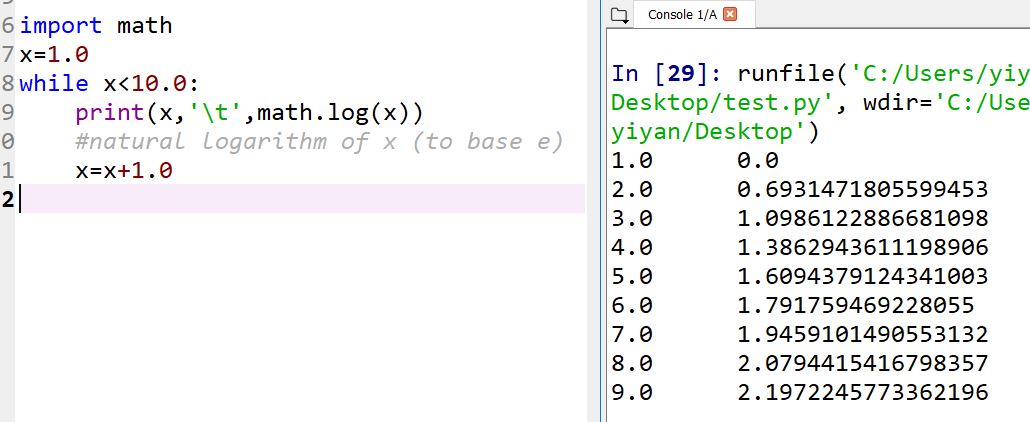Image resolution: width=1030 pixels, height=422 pixels.
Task: Click the highlighted empty last editor line
Action: (300, 199)
